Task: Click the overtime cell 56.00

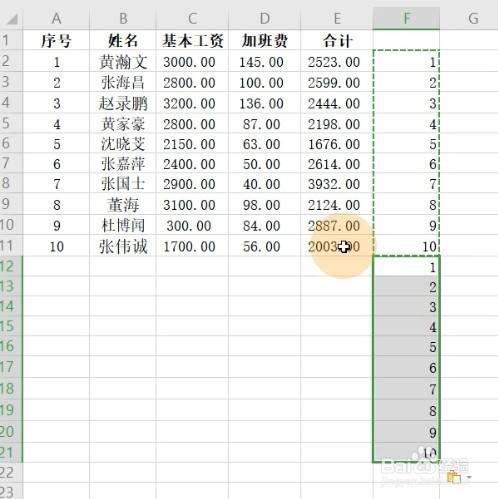Action: (x=265, y=246)
